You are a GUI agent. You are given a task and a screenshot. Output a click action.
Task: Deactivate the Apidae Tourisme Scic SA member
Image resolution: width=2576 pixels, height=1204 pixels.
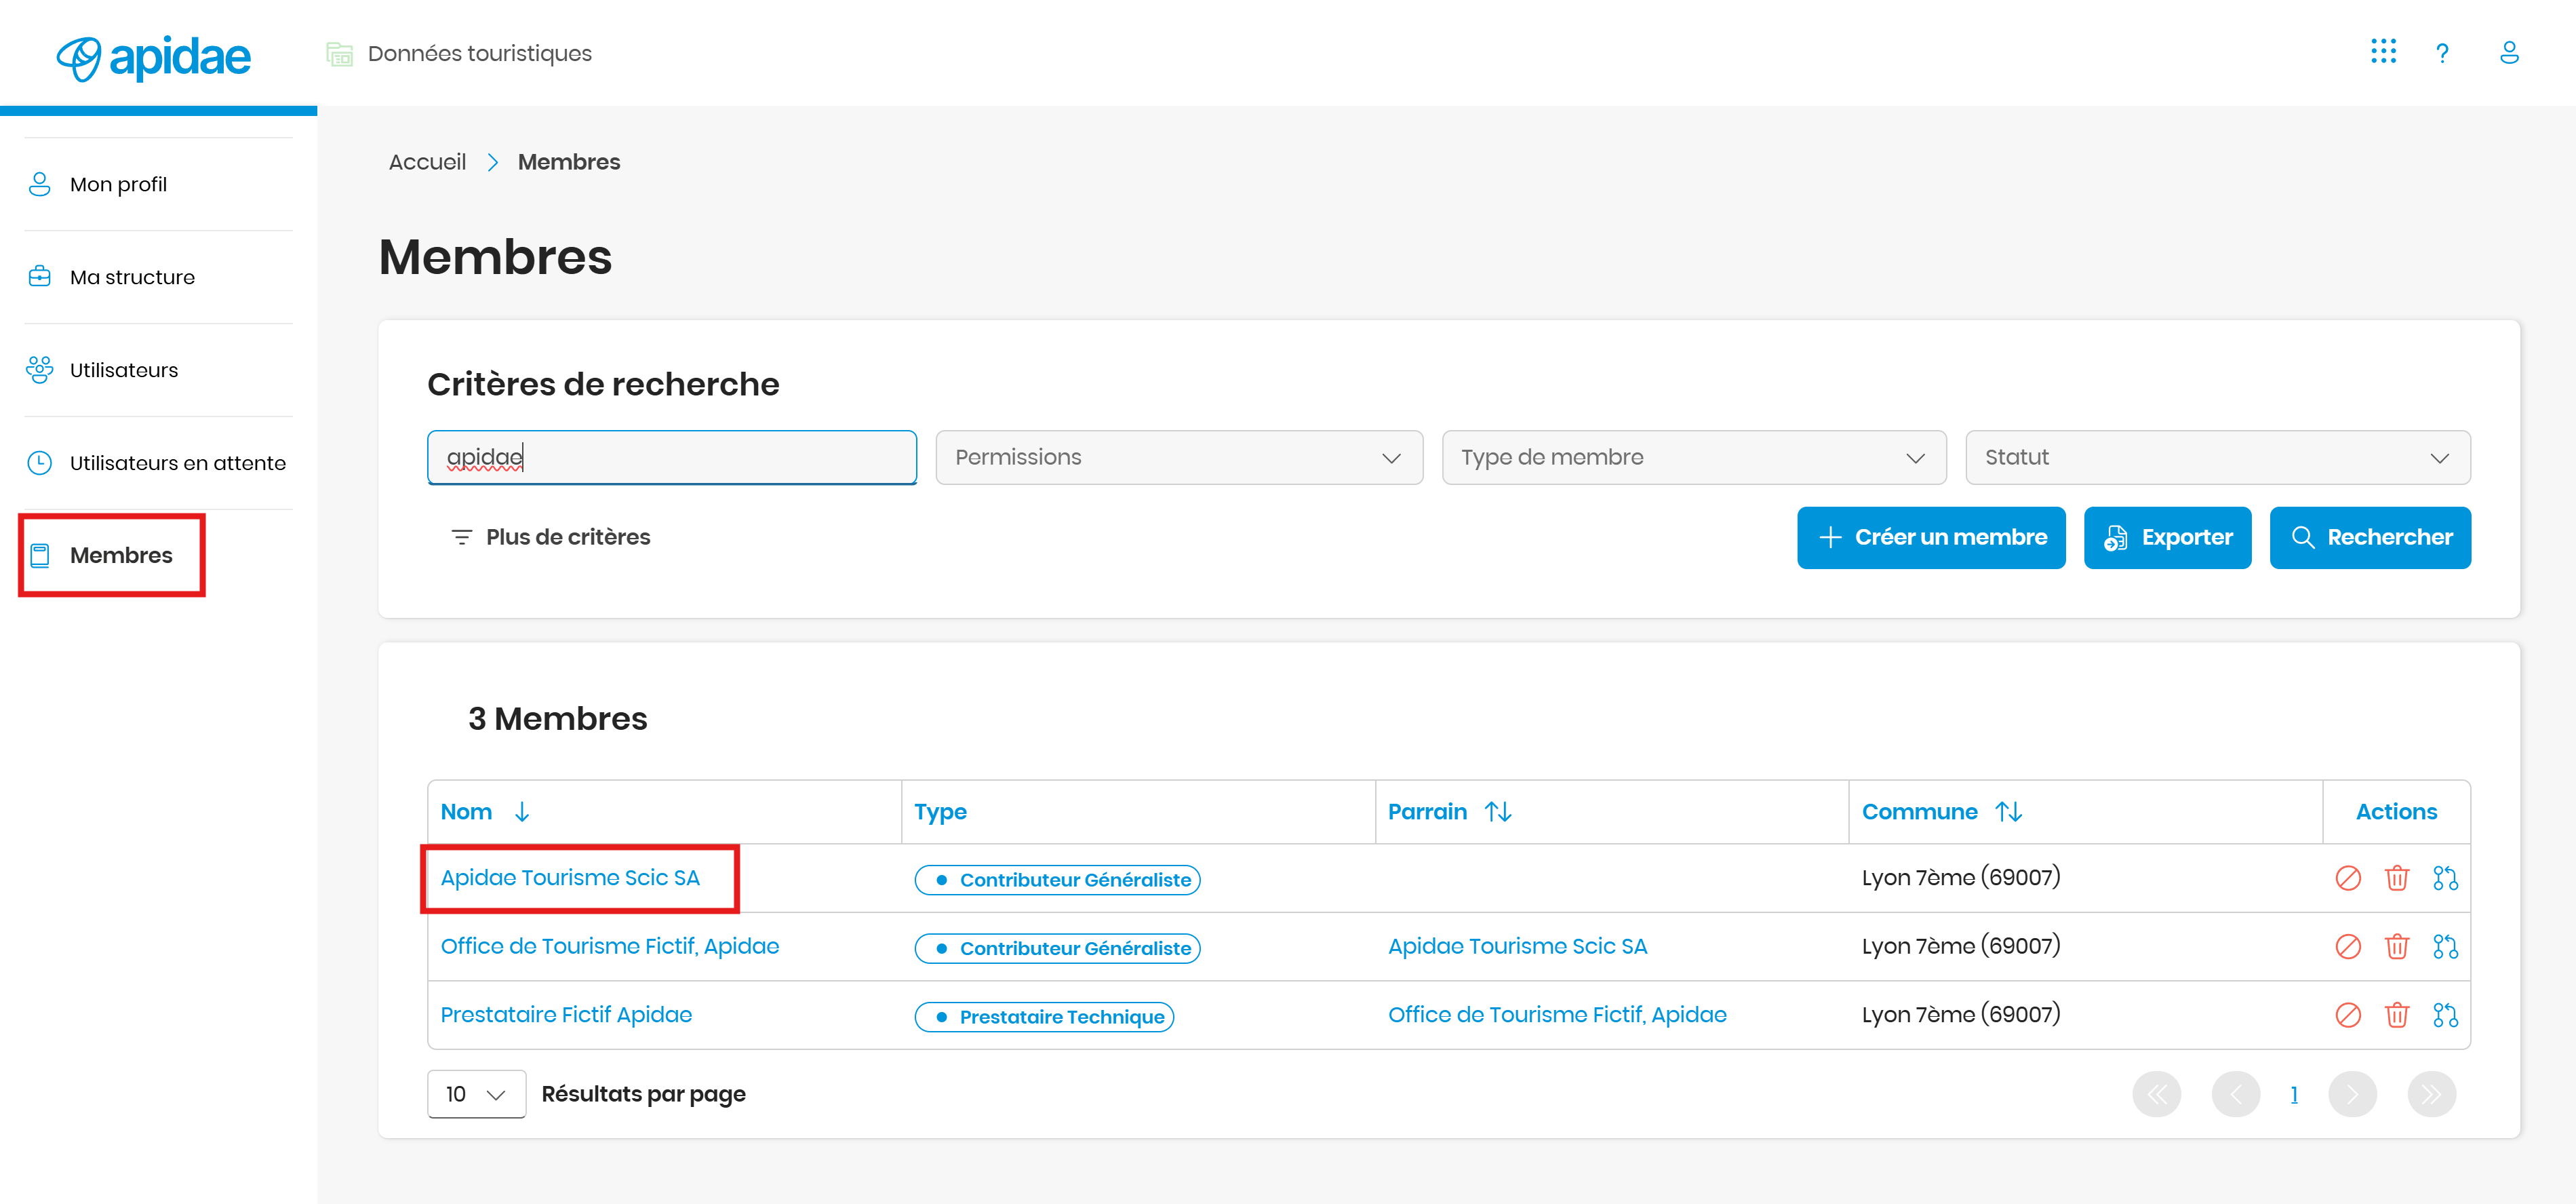[x=2348, y=878]
